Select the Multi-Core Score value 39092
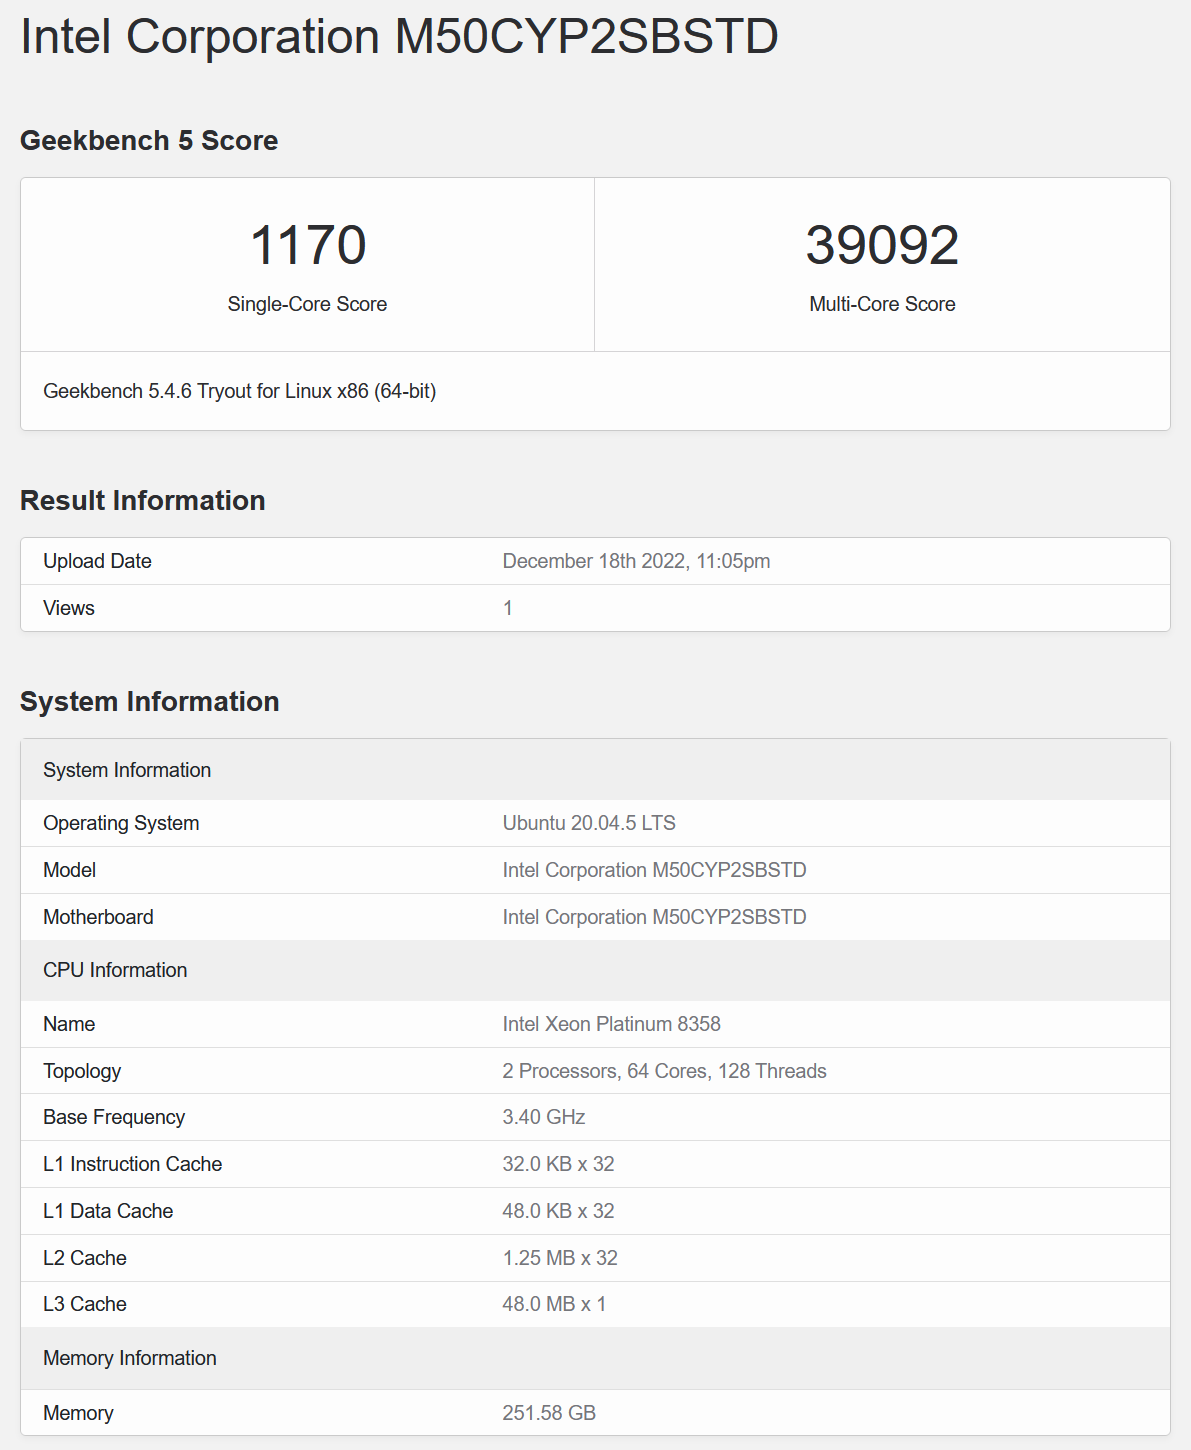This screenshot has height=1450, width=1191. pyautogui.click(x=882, y=243)
